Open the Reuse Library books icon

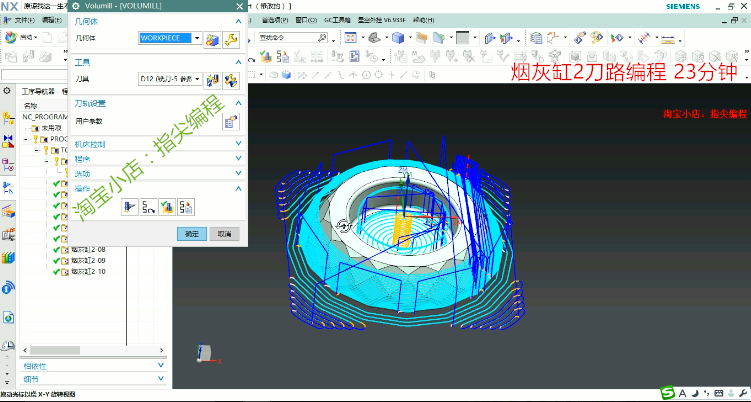click(8, 258)
